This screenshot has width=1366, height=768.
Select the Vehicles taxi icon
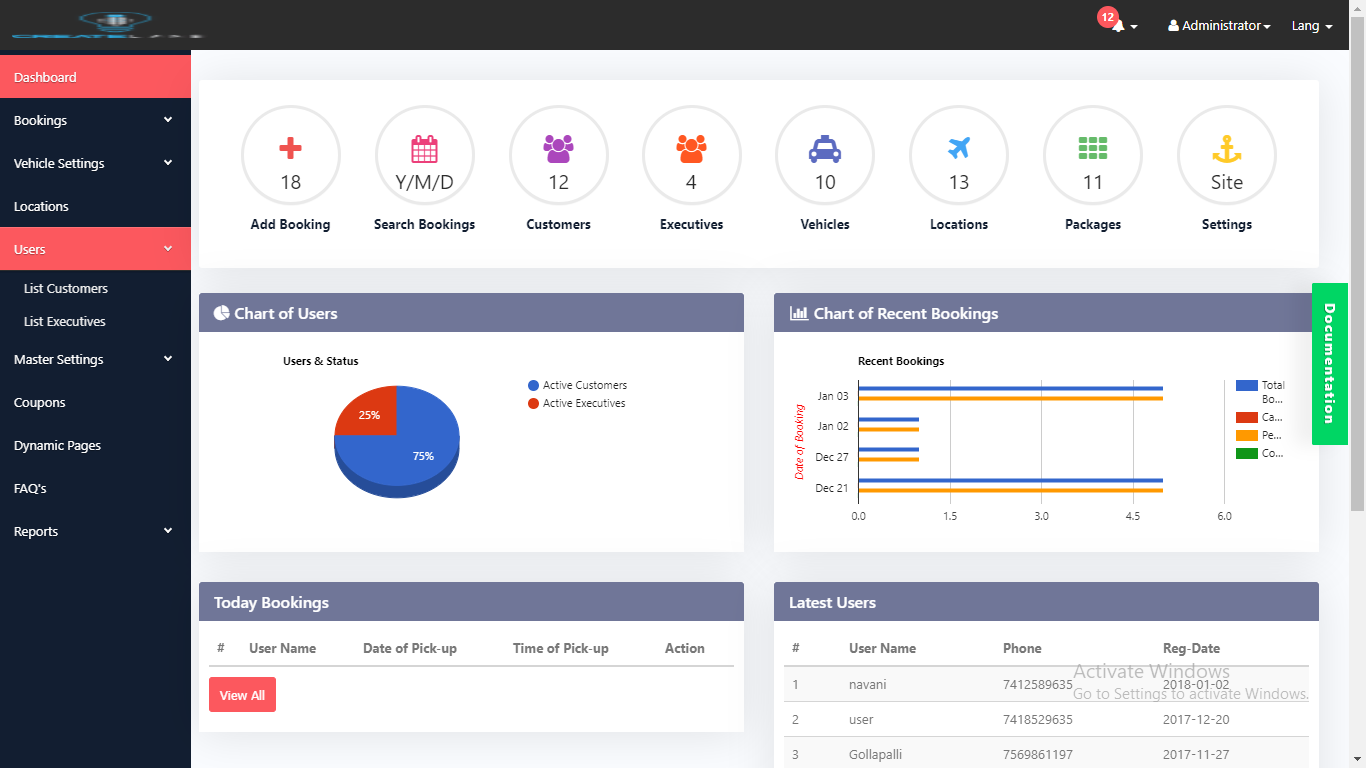click(825, 150)
